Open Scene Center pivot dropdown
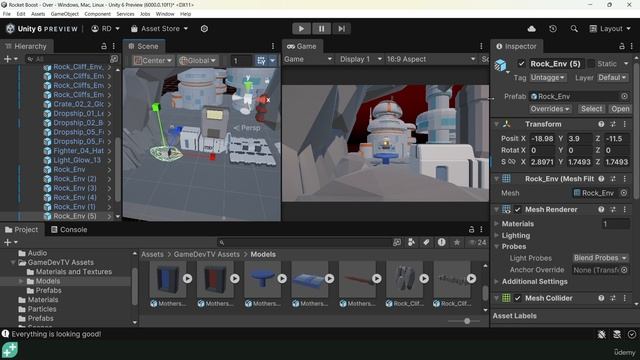This screenshot has height=360, width=640. pyautogui.click(x=153, y=60)
